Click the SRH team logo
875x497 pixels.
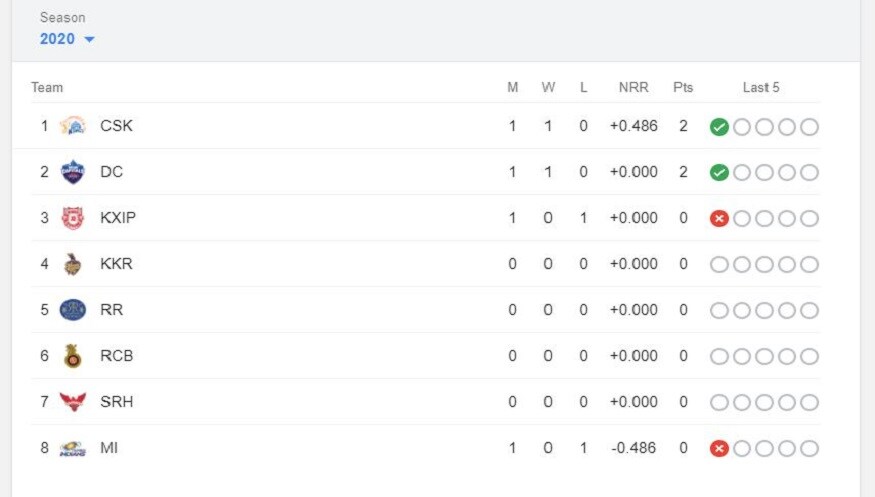coord(73,402)
